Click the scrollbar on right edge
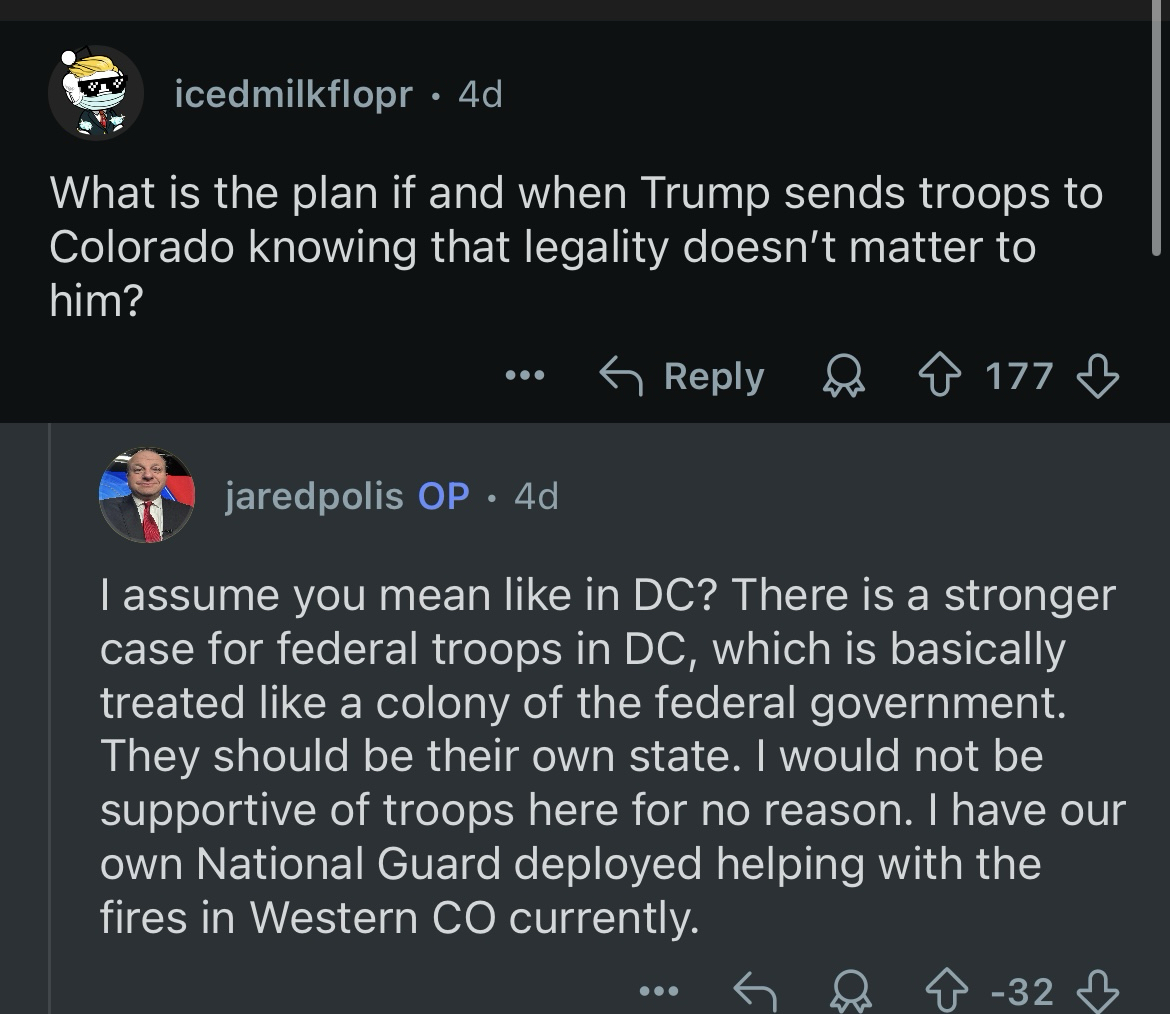The width and height of the screenshot is (1170, 1014). pos(1157,130)
